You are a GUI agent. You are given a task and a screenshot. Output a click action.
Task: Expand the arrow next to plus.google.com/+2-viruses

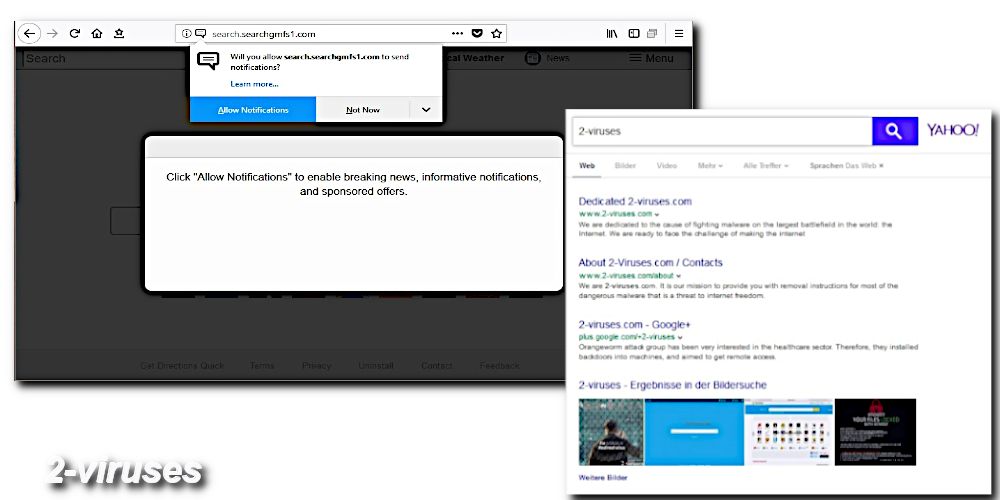[680, 337]
